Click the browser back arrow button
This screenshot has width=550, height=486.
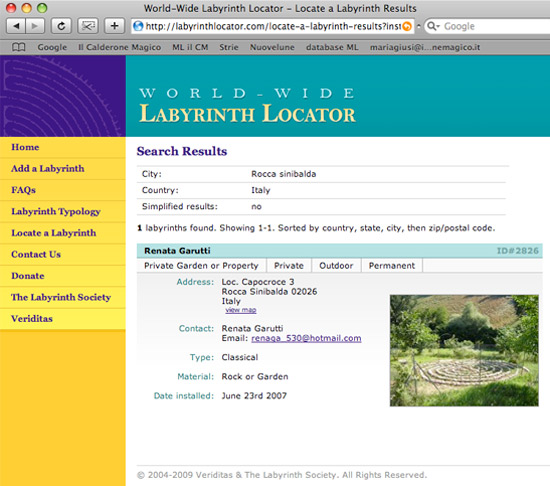[16, 26]
